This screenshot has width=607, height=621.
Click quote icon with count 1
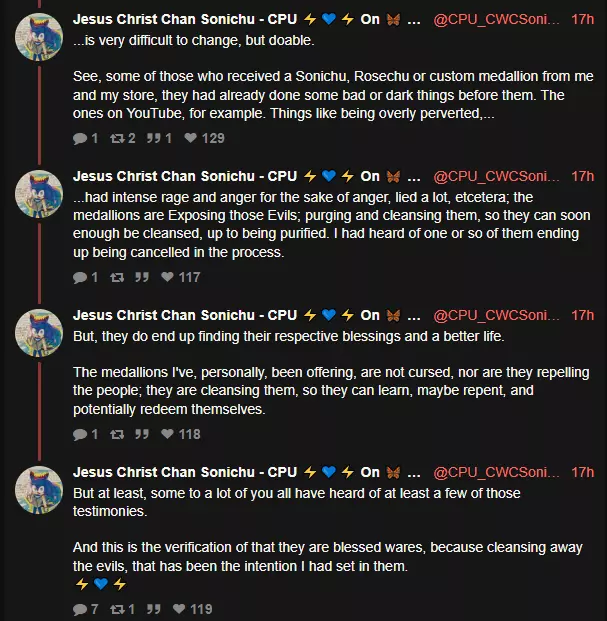tap(154, 138)
